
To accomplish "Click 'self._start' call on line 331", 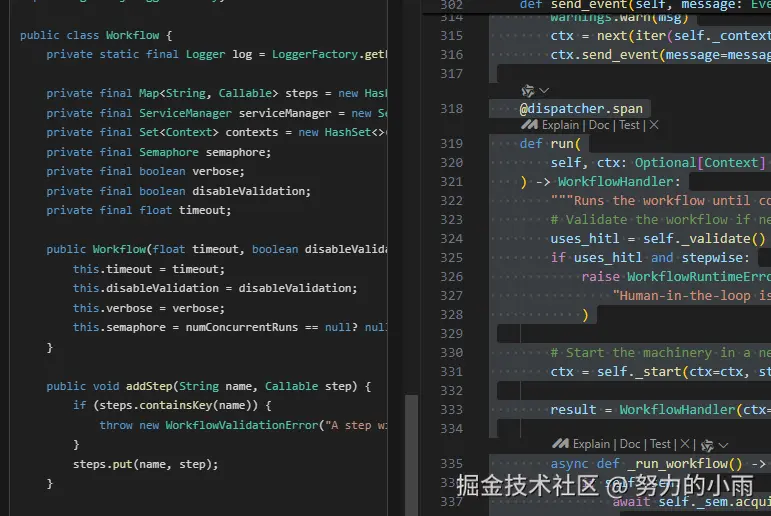I will (x=639, y=372).
